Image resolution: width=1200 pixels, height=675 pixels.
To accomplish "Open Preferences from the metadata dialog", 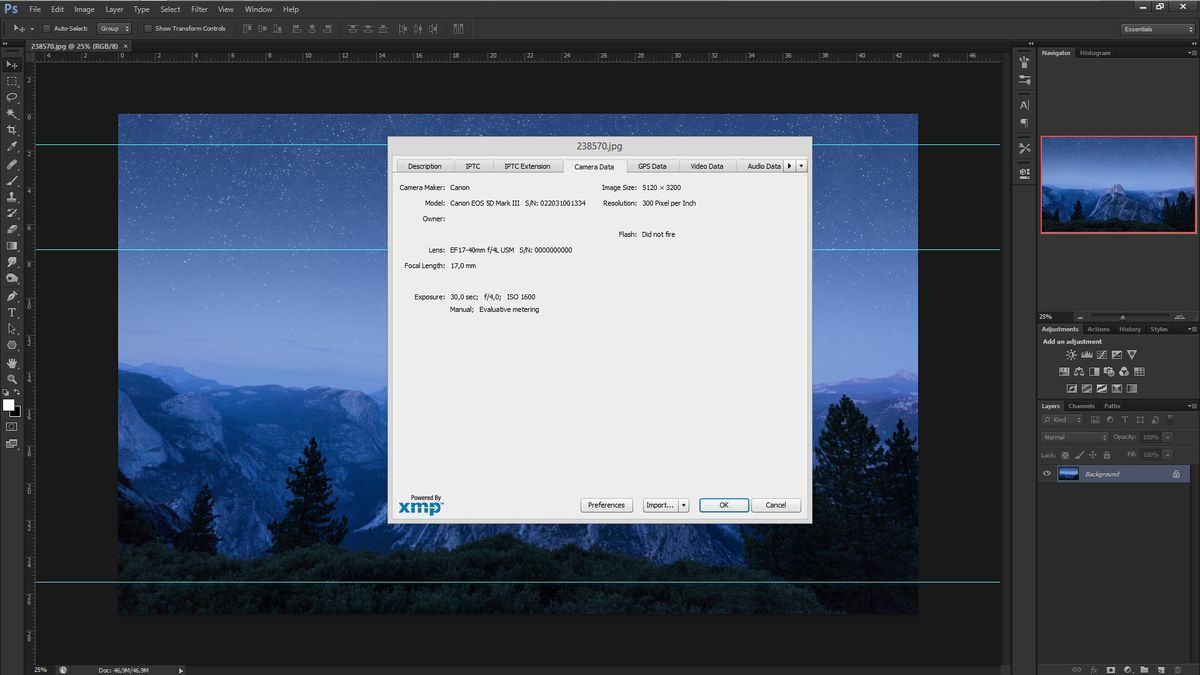I will 606,505.
